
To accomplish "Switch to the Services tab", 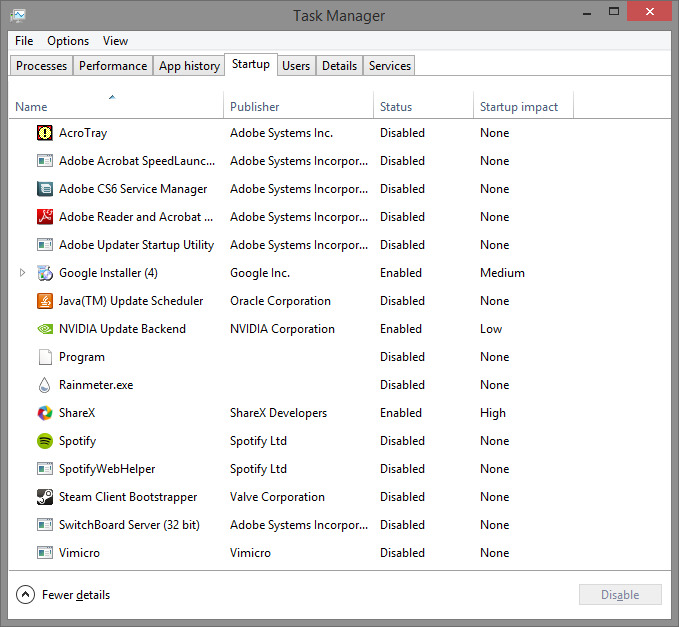I will pyautogui.click(x=390, y=66).
